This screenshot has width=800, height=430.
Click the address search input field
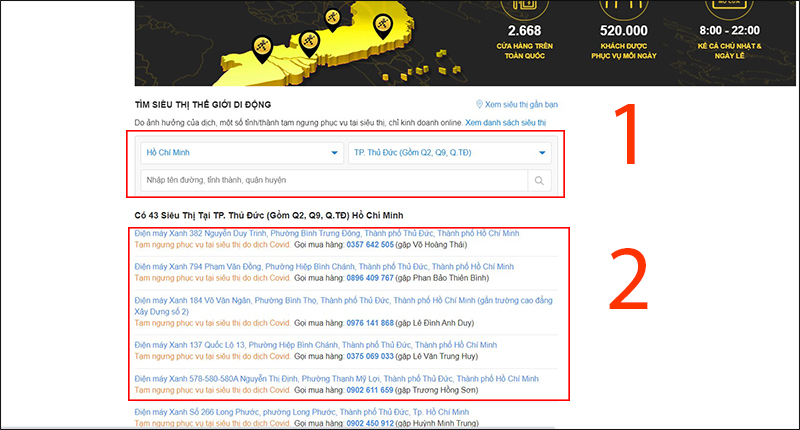coord(334,180)
